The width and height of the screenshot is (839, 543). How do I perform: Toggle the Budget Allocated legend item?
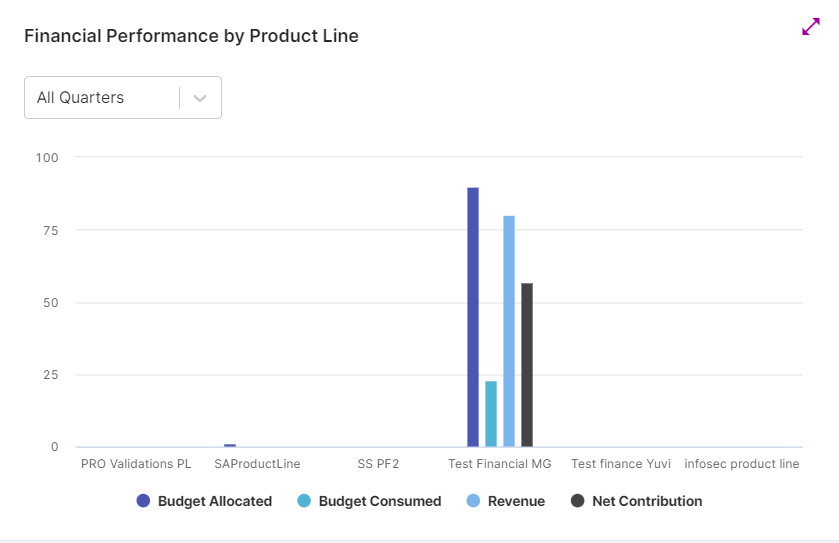214,501
